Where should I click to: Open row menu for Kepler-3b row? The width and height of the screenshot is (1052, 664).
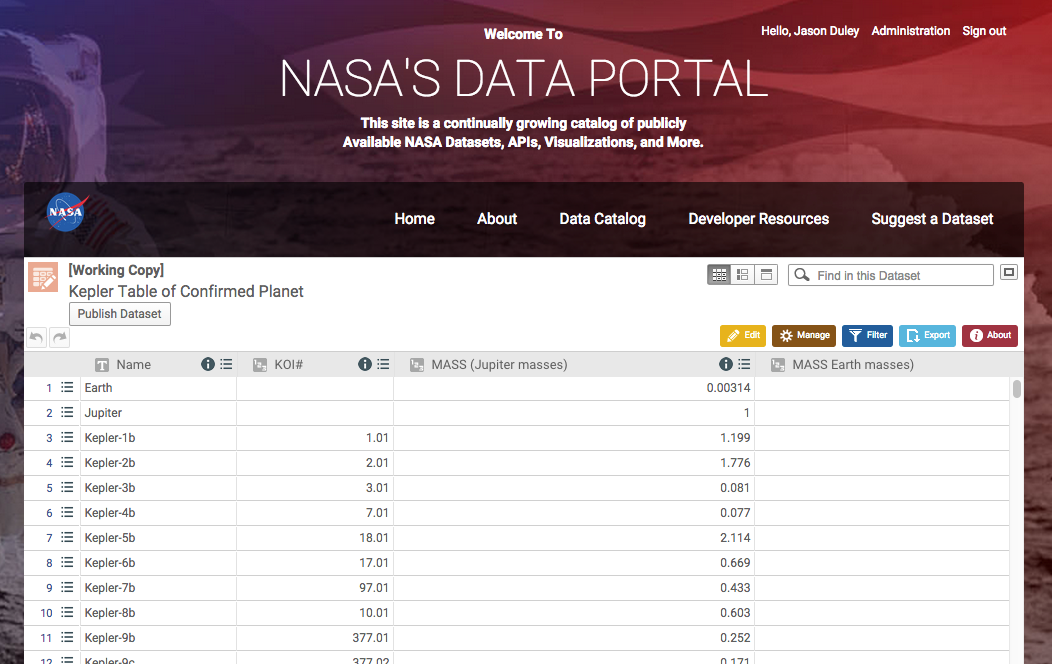(x=67, y=488)
